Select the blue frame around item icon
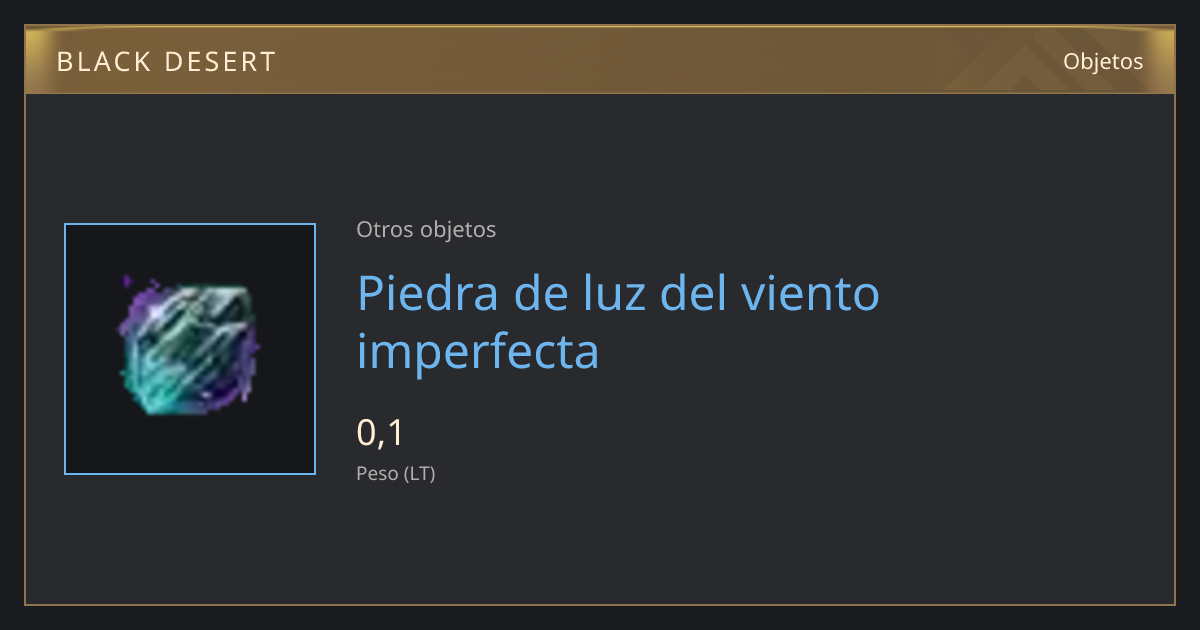 (x=190, y=349)
